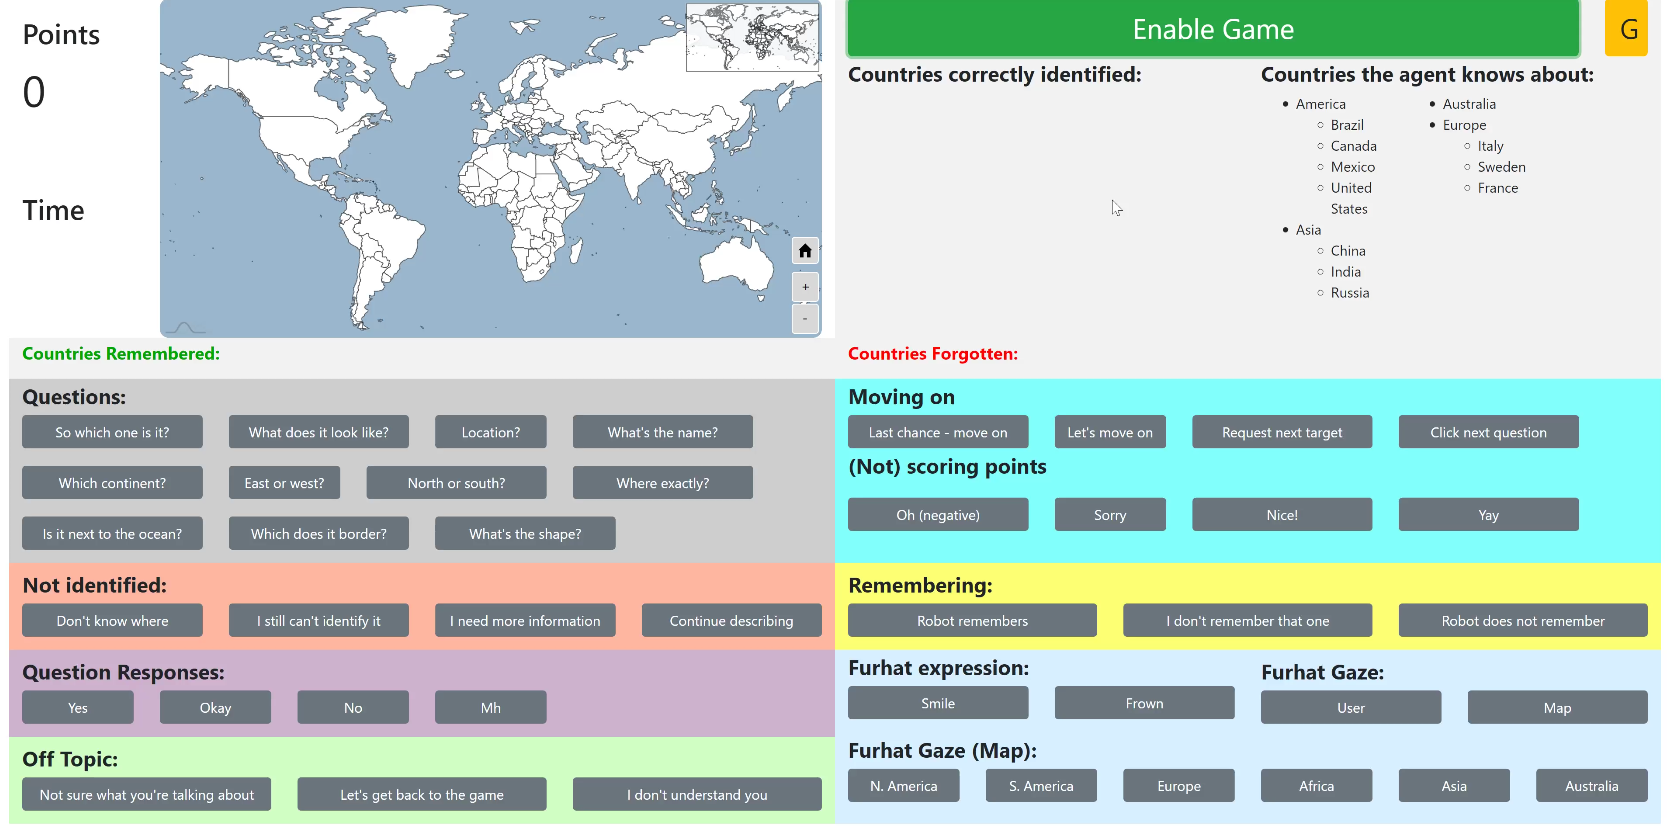Make Furhat frown with Frown button
Screen dimensions: 1674x840
[x=1144, y=703]
